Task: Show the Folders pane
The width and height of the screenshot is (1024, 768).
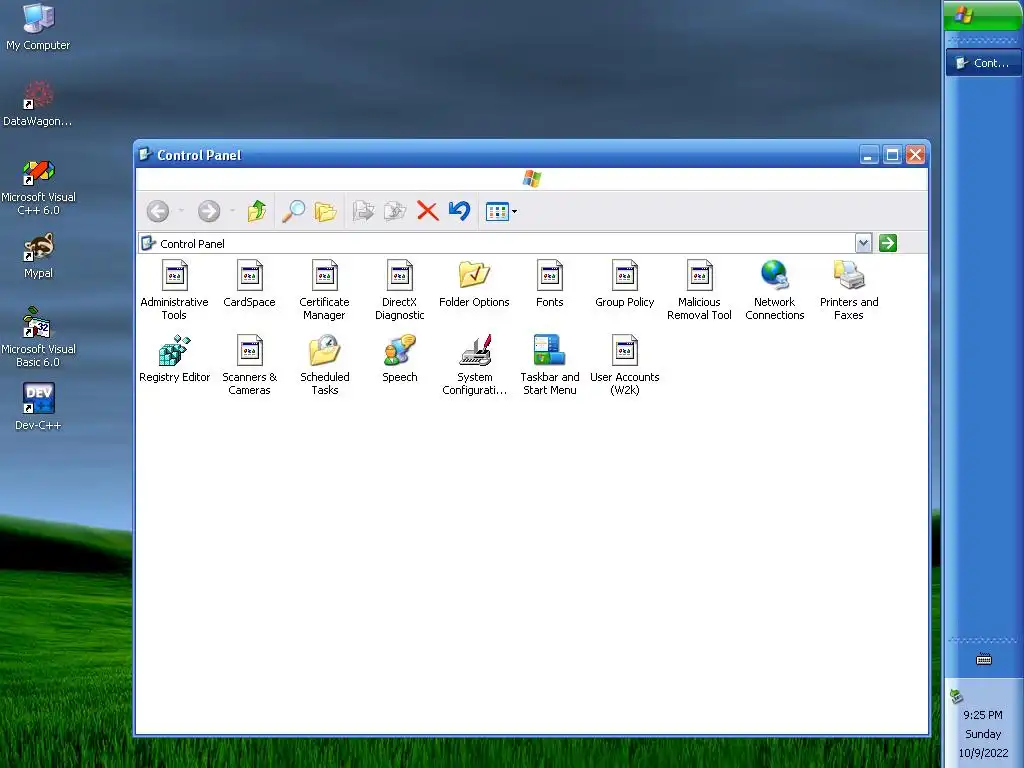Action: click(x=325, y=211)
